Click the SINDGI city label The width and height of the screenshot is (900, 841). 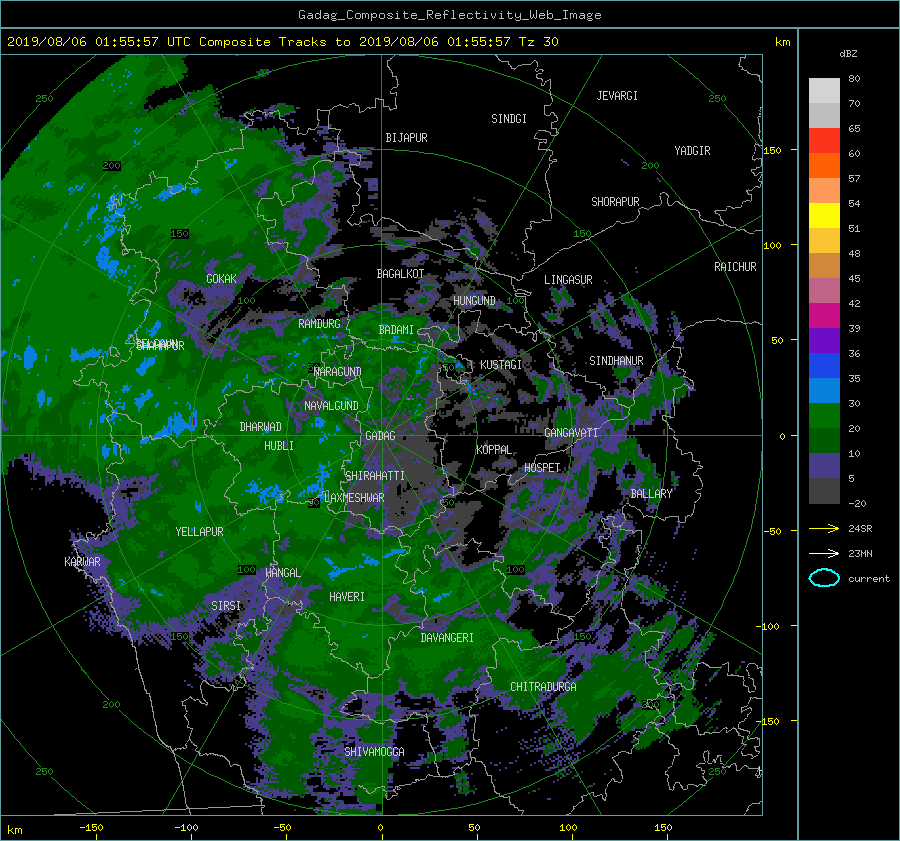[509, 119]
